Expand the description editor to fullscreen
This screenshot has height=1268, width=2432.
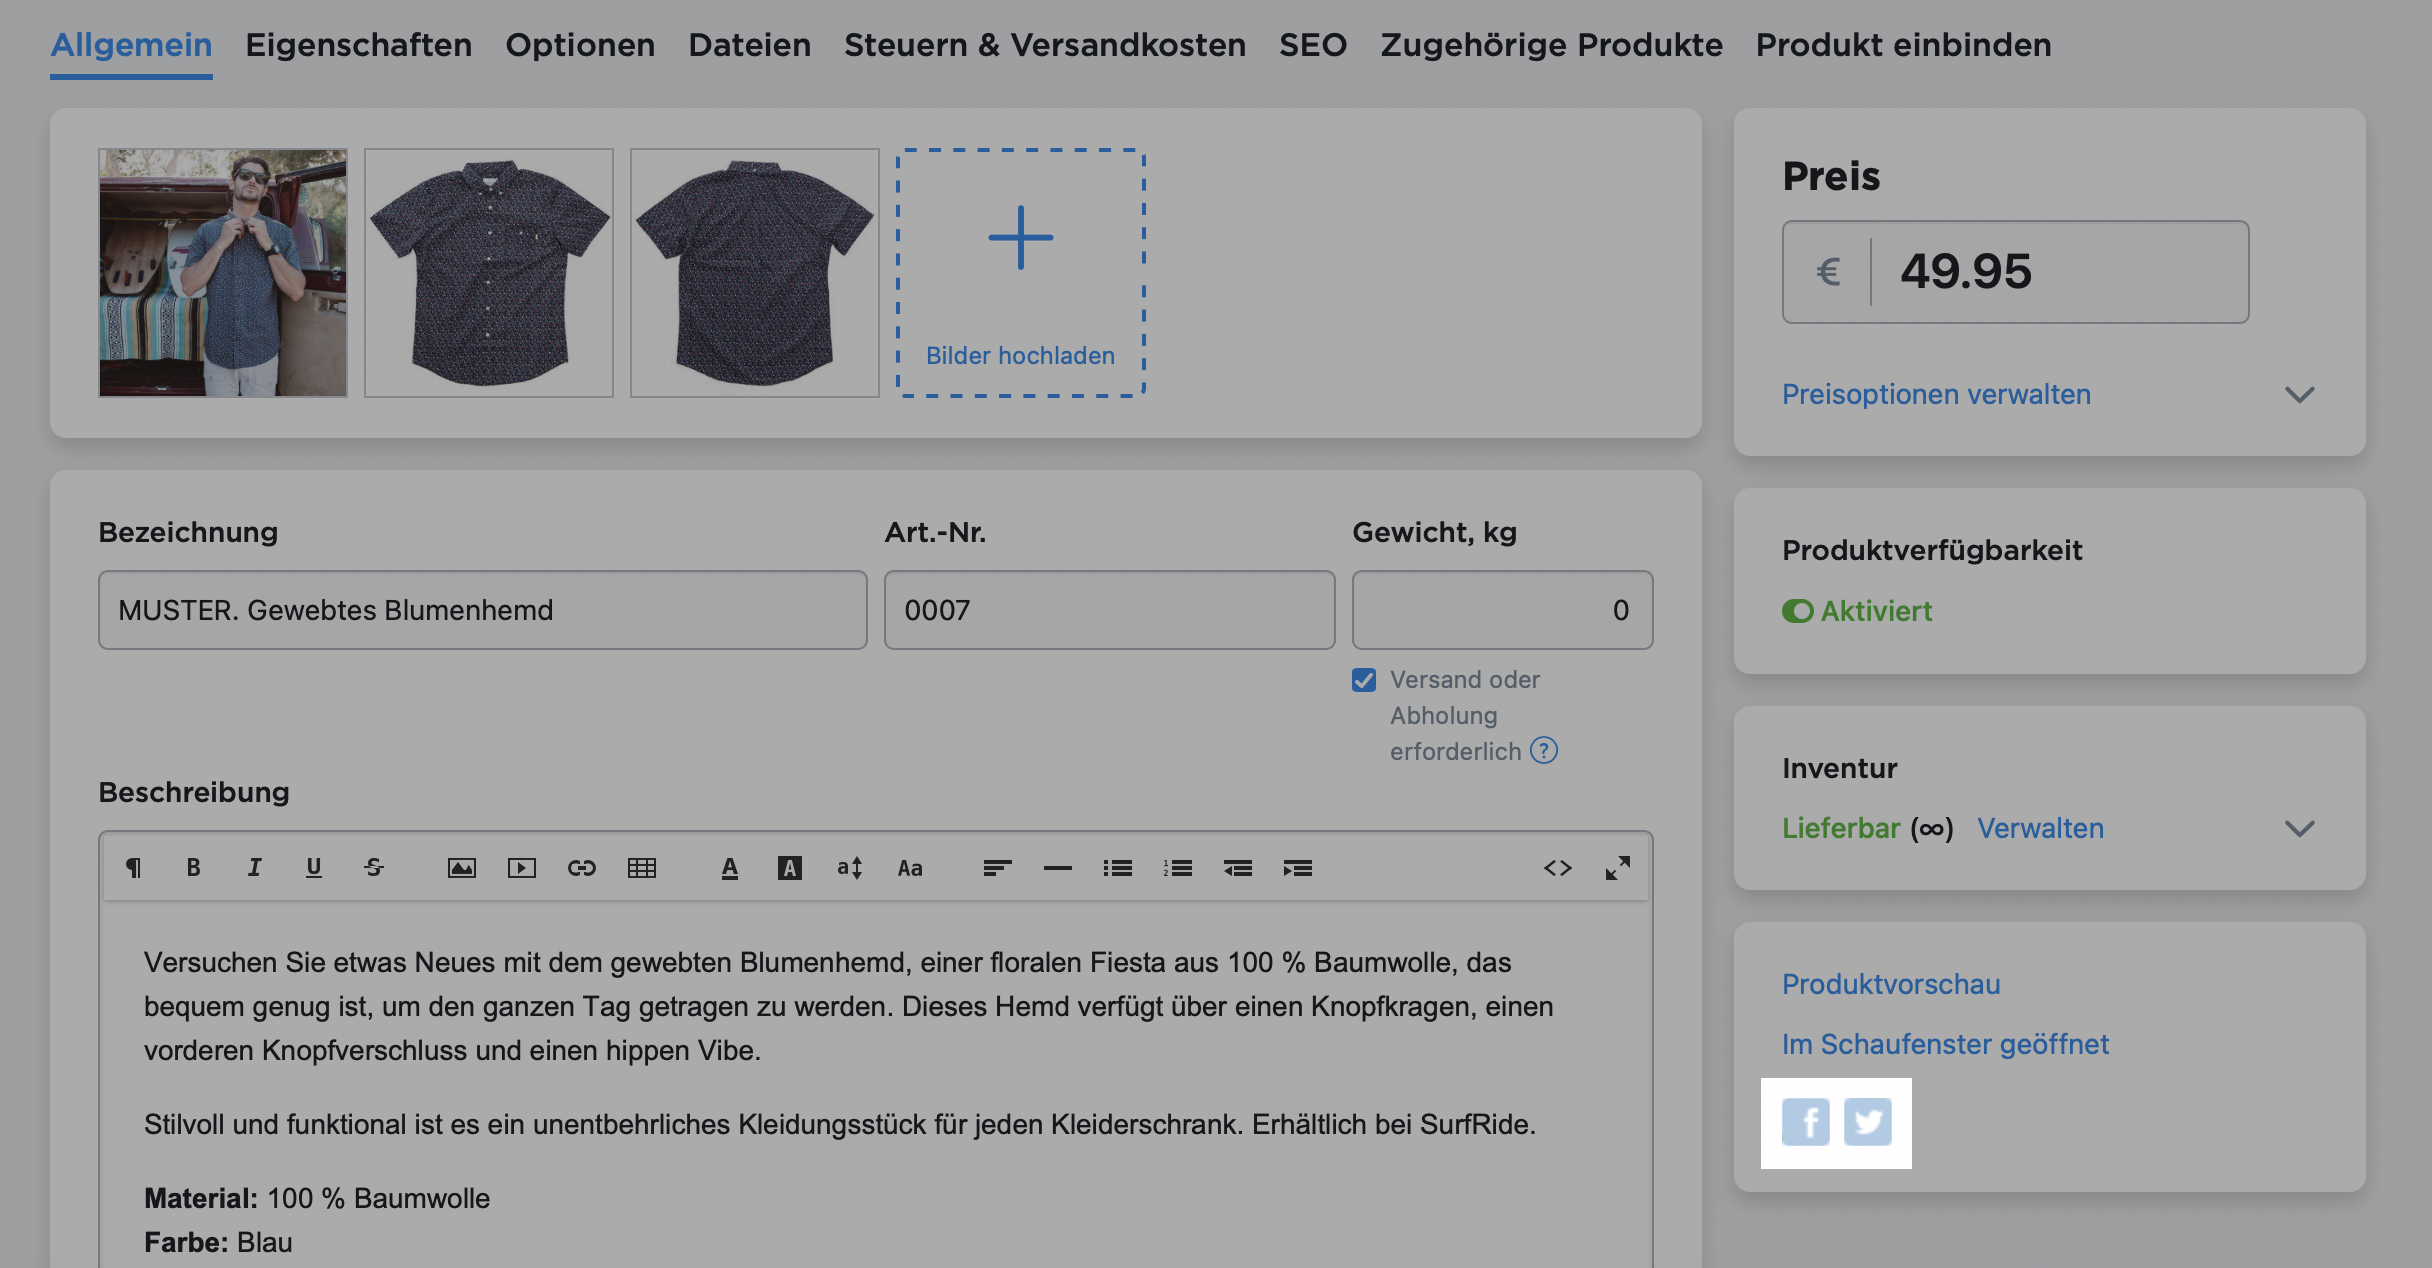(1617, 868)
